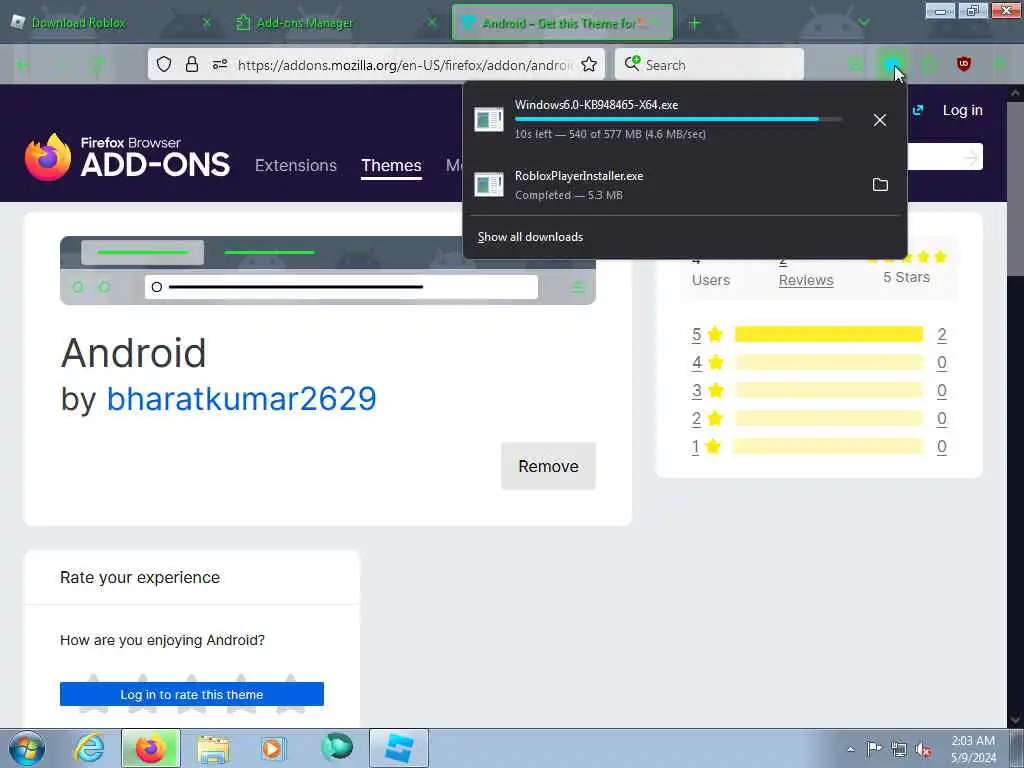Viewport: 1024px width, 768px height.
Task: Click the add-ons search submit arrow
Action: point(971,157)
